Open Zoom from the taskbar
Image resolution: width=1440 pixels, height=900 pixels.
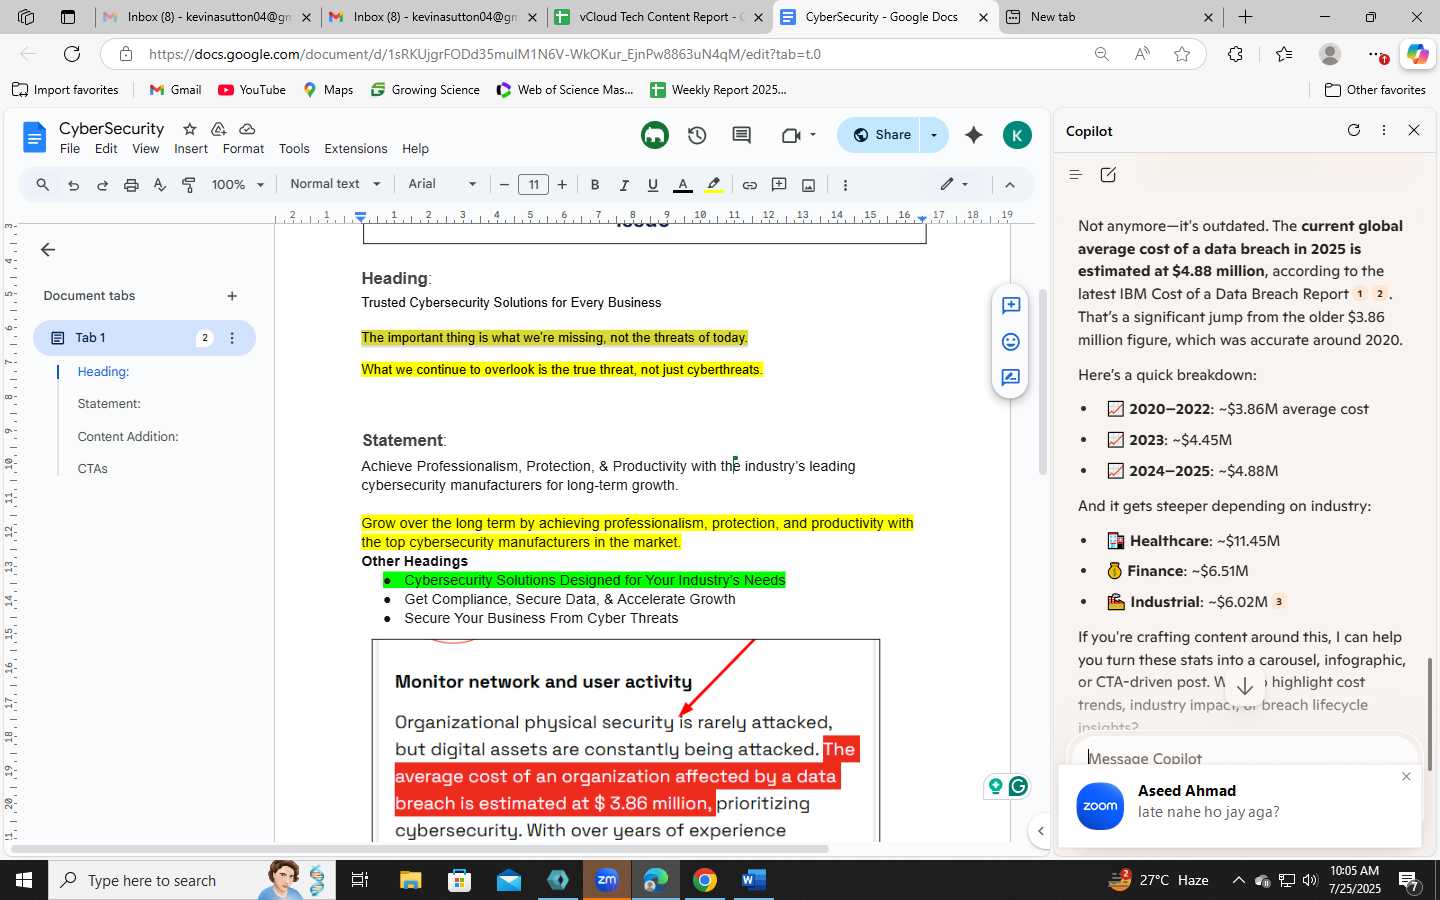[x=607, y=880]
